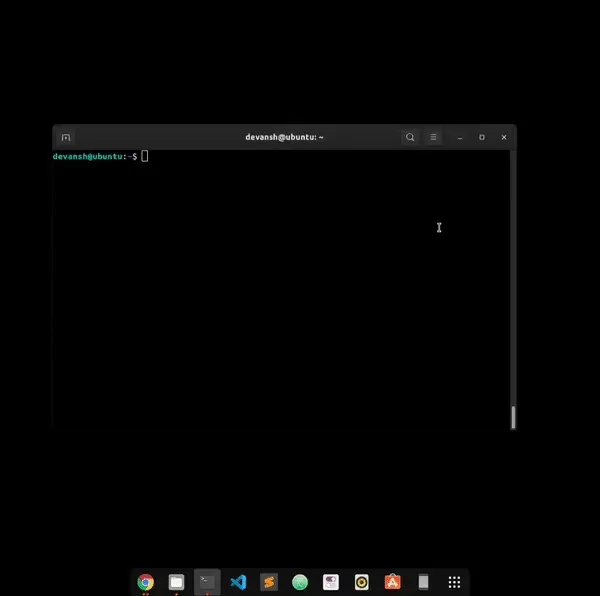
Task: Open the Tweaks app with toggle icon
Action: coord(331,582)
